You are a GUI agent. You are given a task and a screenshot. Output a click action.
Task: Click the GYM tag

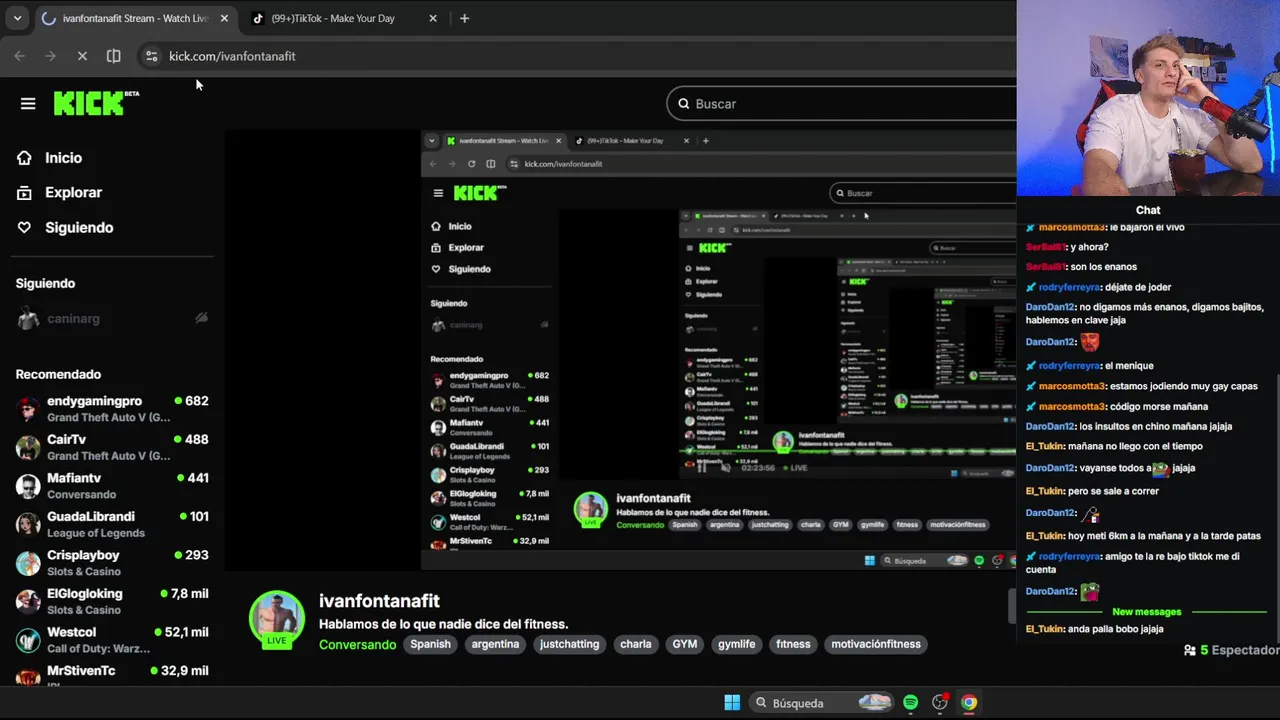[x=684, y=644]
